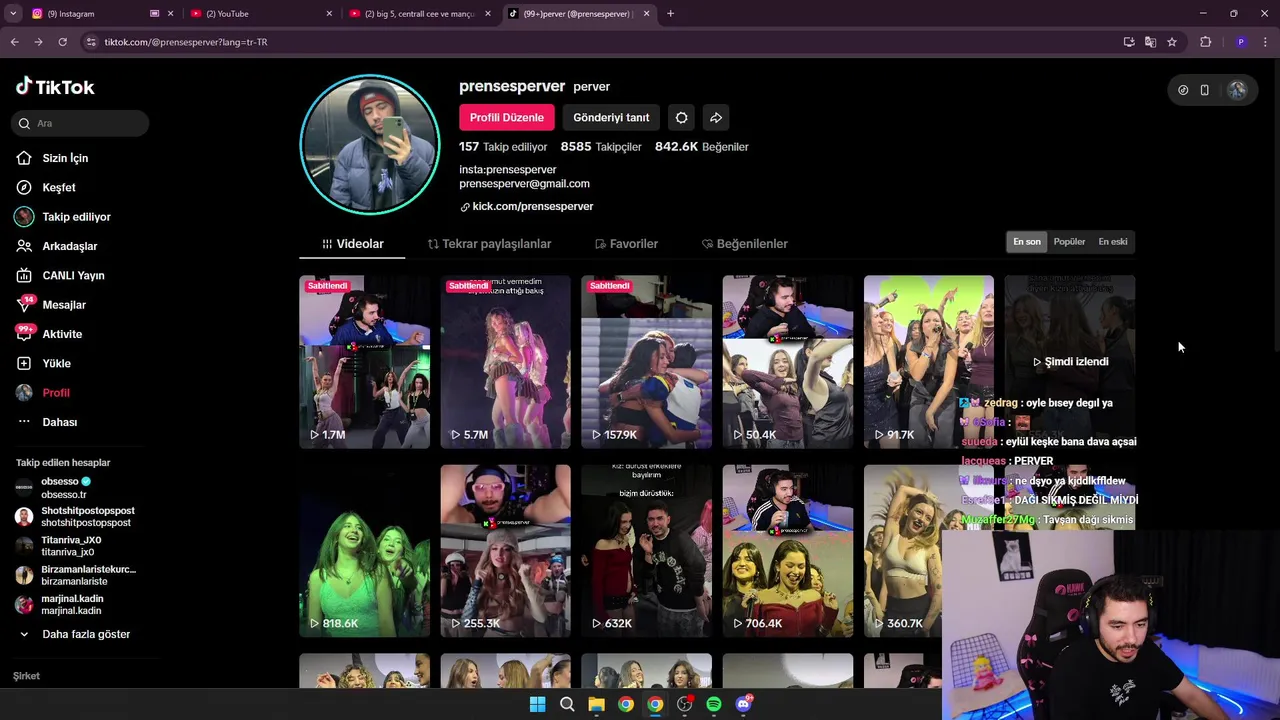Select the Videolar tab
Screen dimensions: 1280x720
[x=352, y=244]
